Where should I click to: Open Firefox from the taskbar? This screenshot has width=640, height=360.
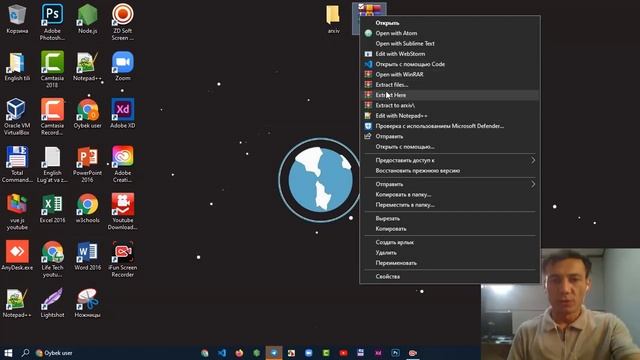coord(239,353)
